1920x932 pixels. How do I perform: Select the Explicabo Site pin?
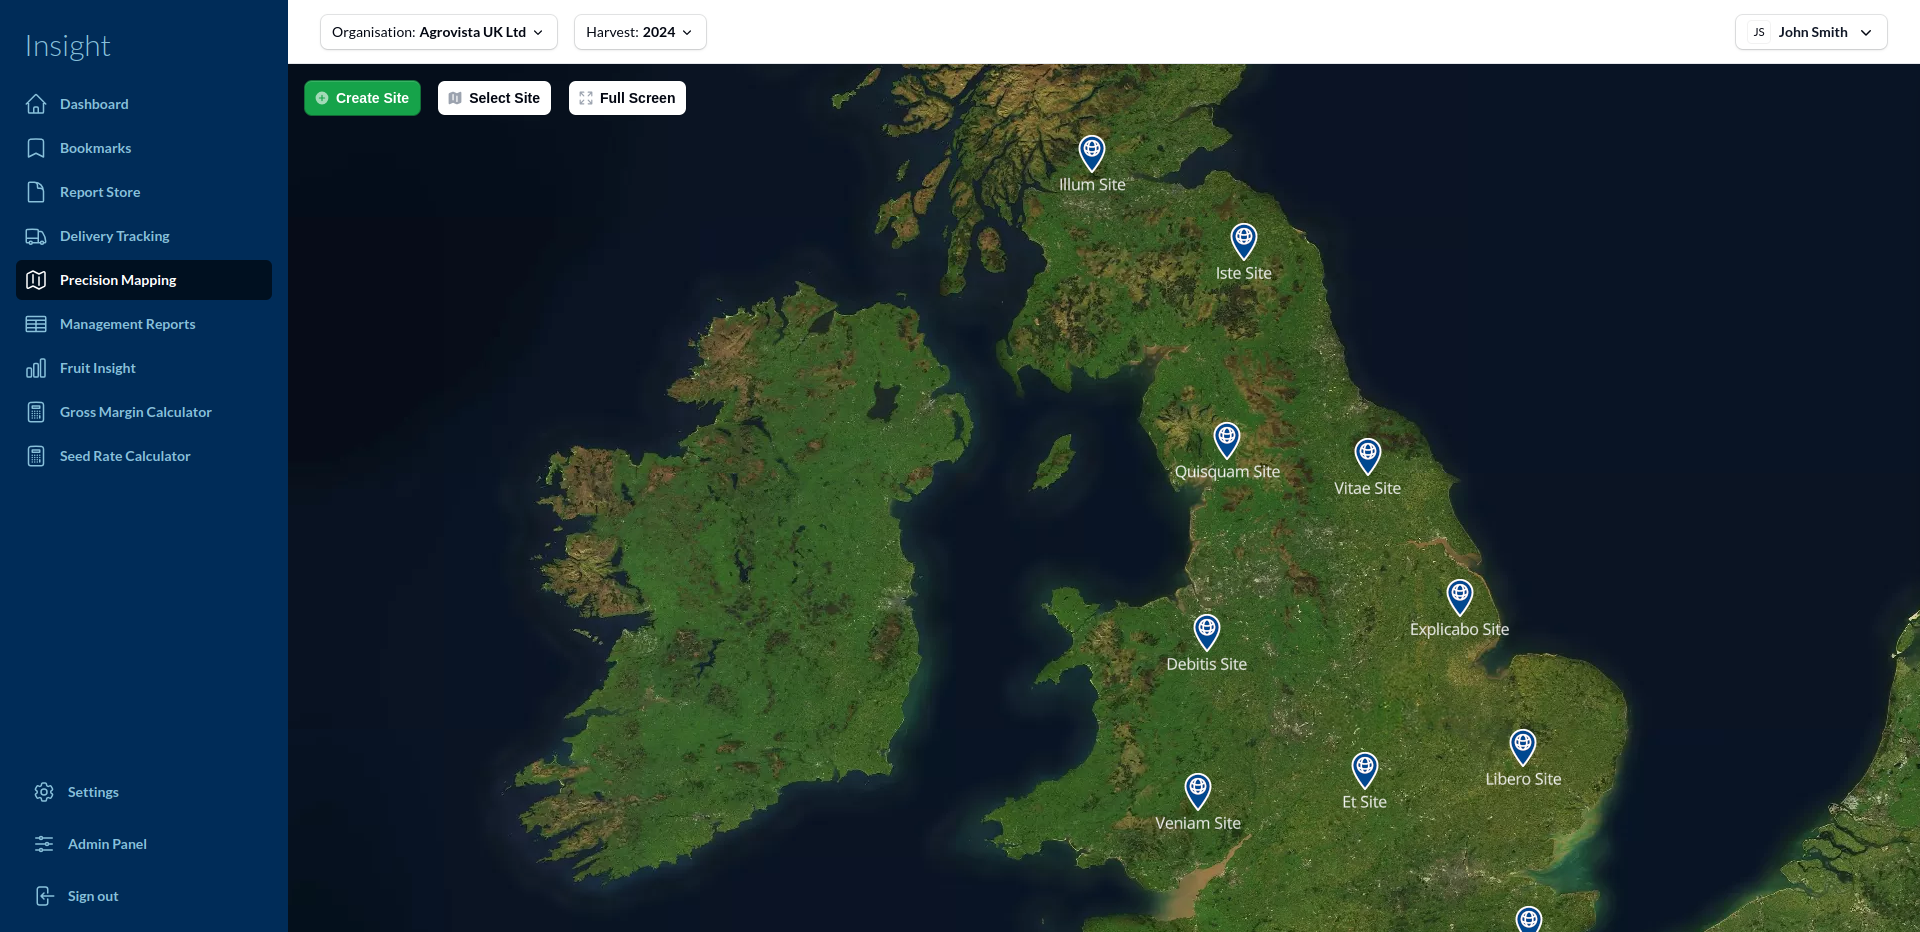click(x=1459, y=597)
